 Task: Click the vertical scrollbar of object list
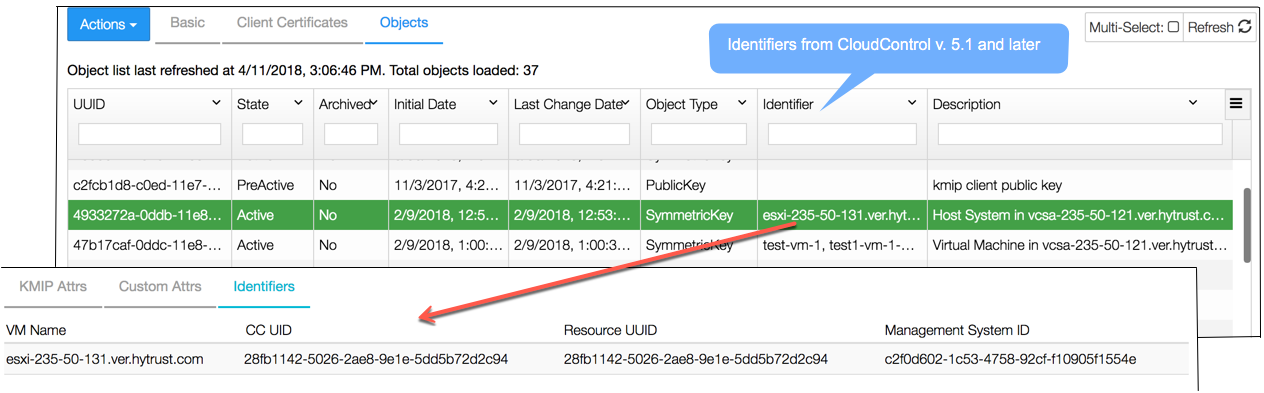(x=1246, y=225)
